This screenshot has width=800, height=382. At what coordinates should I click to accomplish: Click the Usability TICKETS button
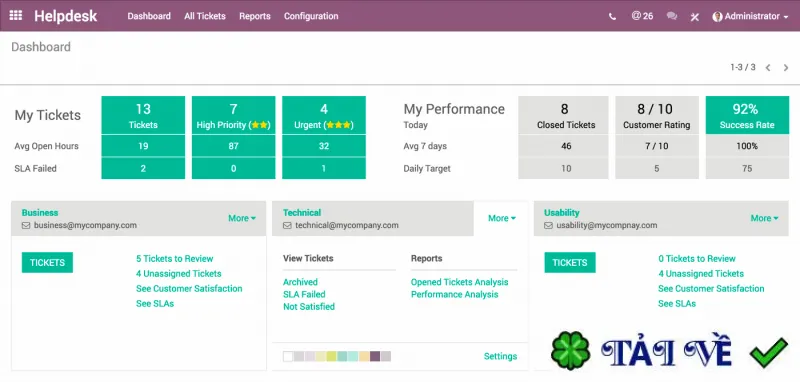(569, 262)
